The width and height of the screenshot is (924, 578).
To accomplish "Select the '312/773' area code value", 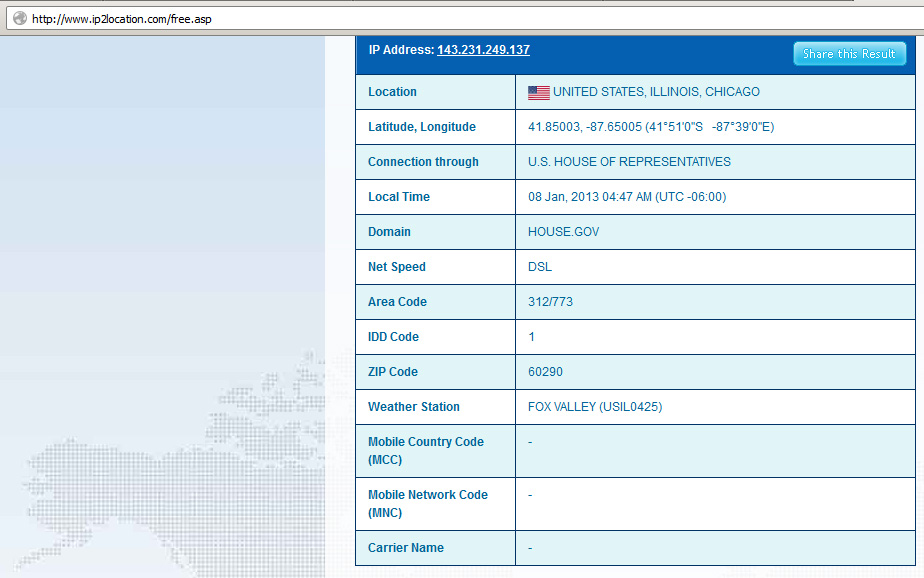I will click(x=550, y=302).
